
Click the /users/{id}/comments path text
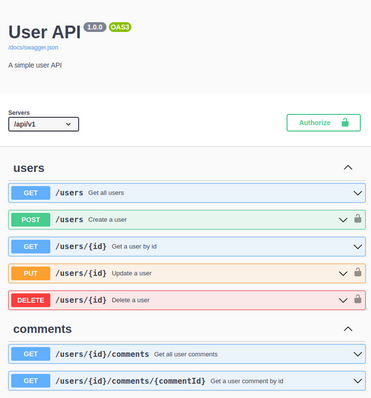point(102,354)
